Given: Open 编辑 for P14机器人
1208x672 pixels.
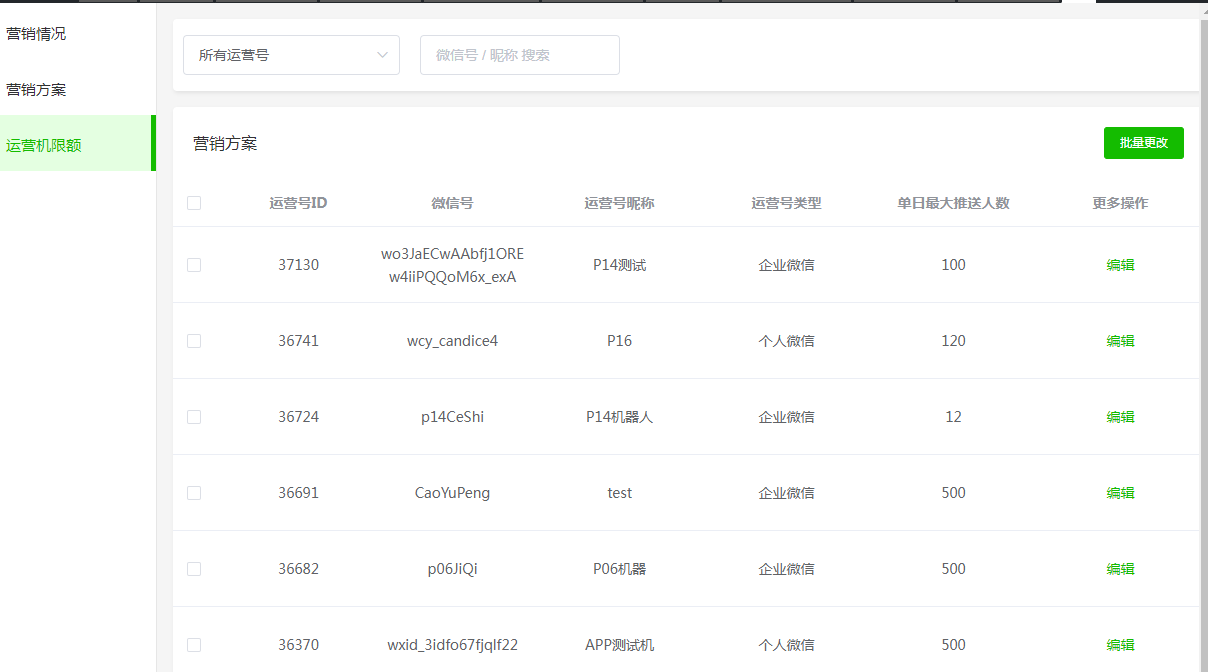Looking at the screenshot, I should coord(1120,417).
